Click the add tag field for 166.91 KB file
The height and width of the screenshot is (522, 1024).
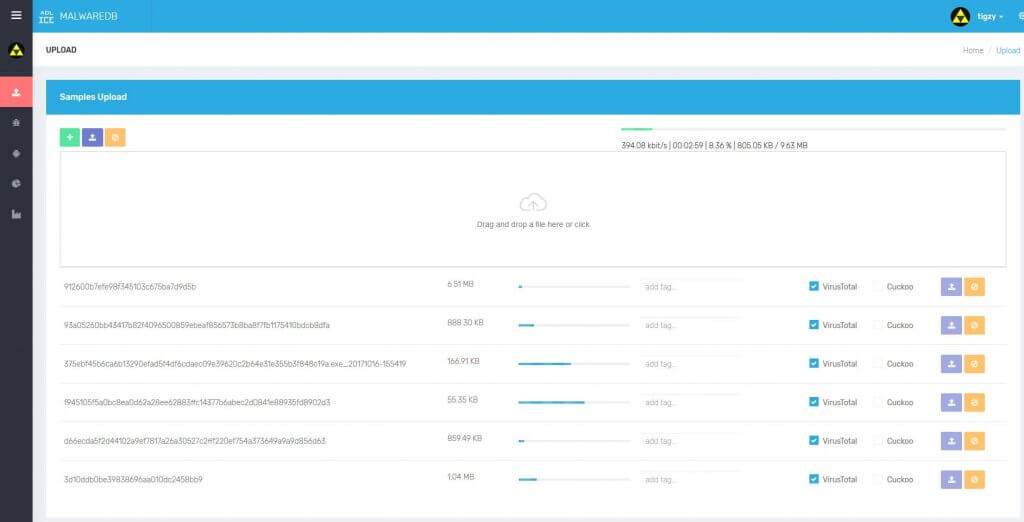click(x=690, y=364)
